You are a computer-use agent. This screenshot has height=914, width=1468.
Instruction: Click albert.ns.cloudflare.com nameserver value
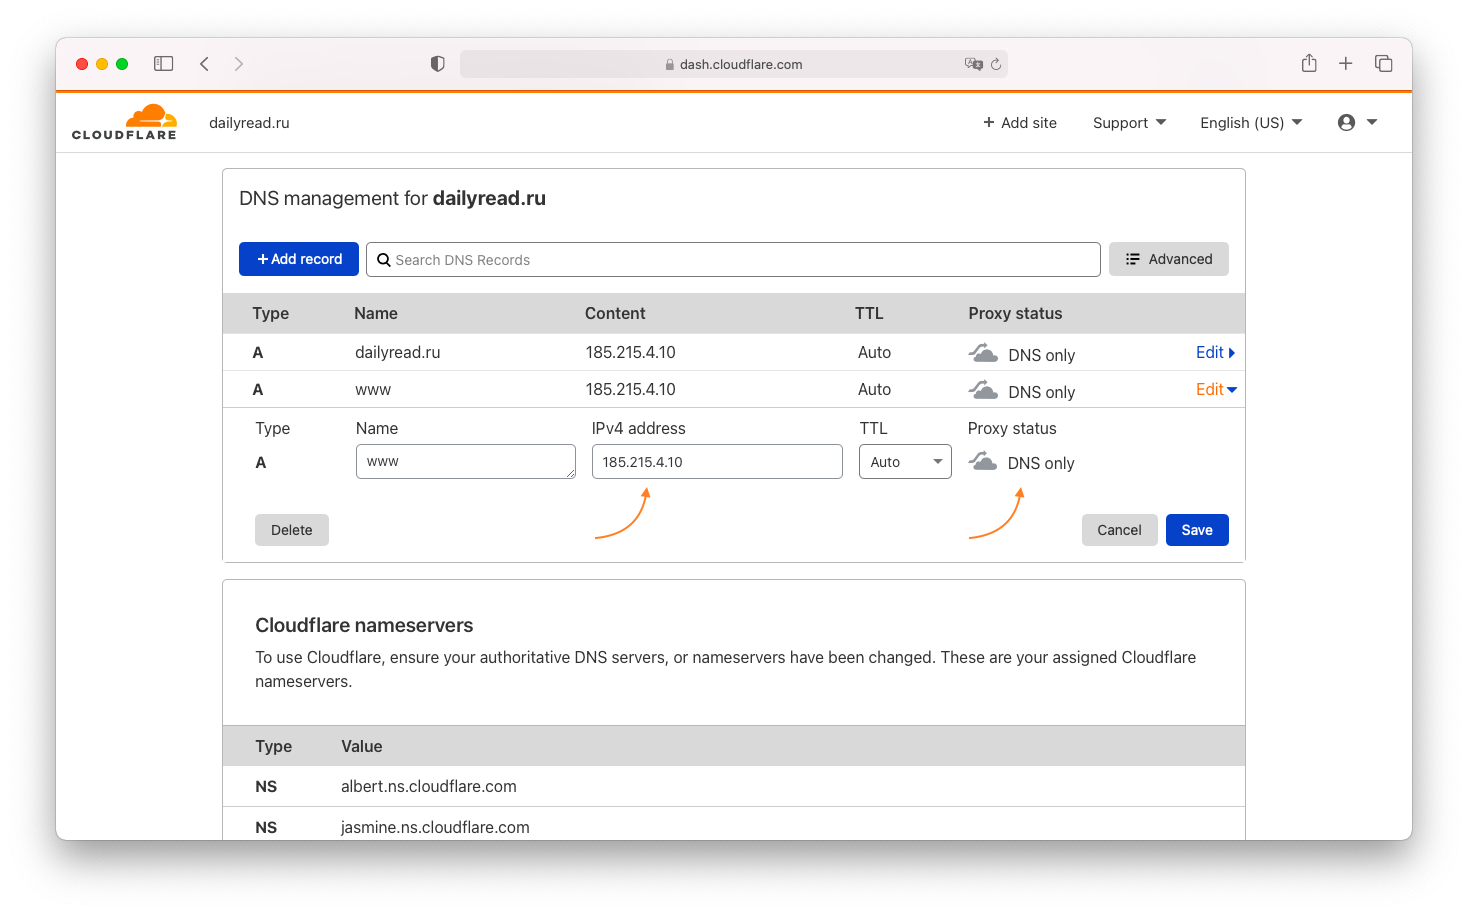pos(429,786)
